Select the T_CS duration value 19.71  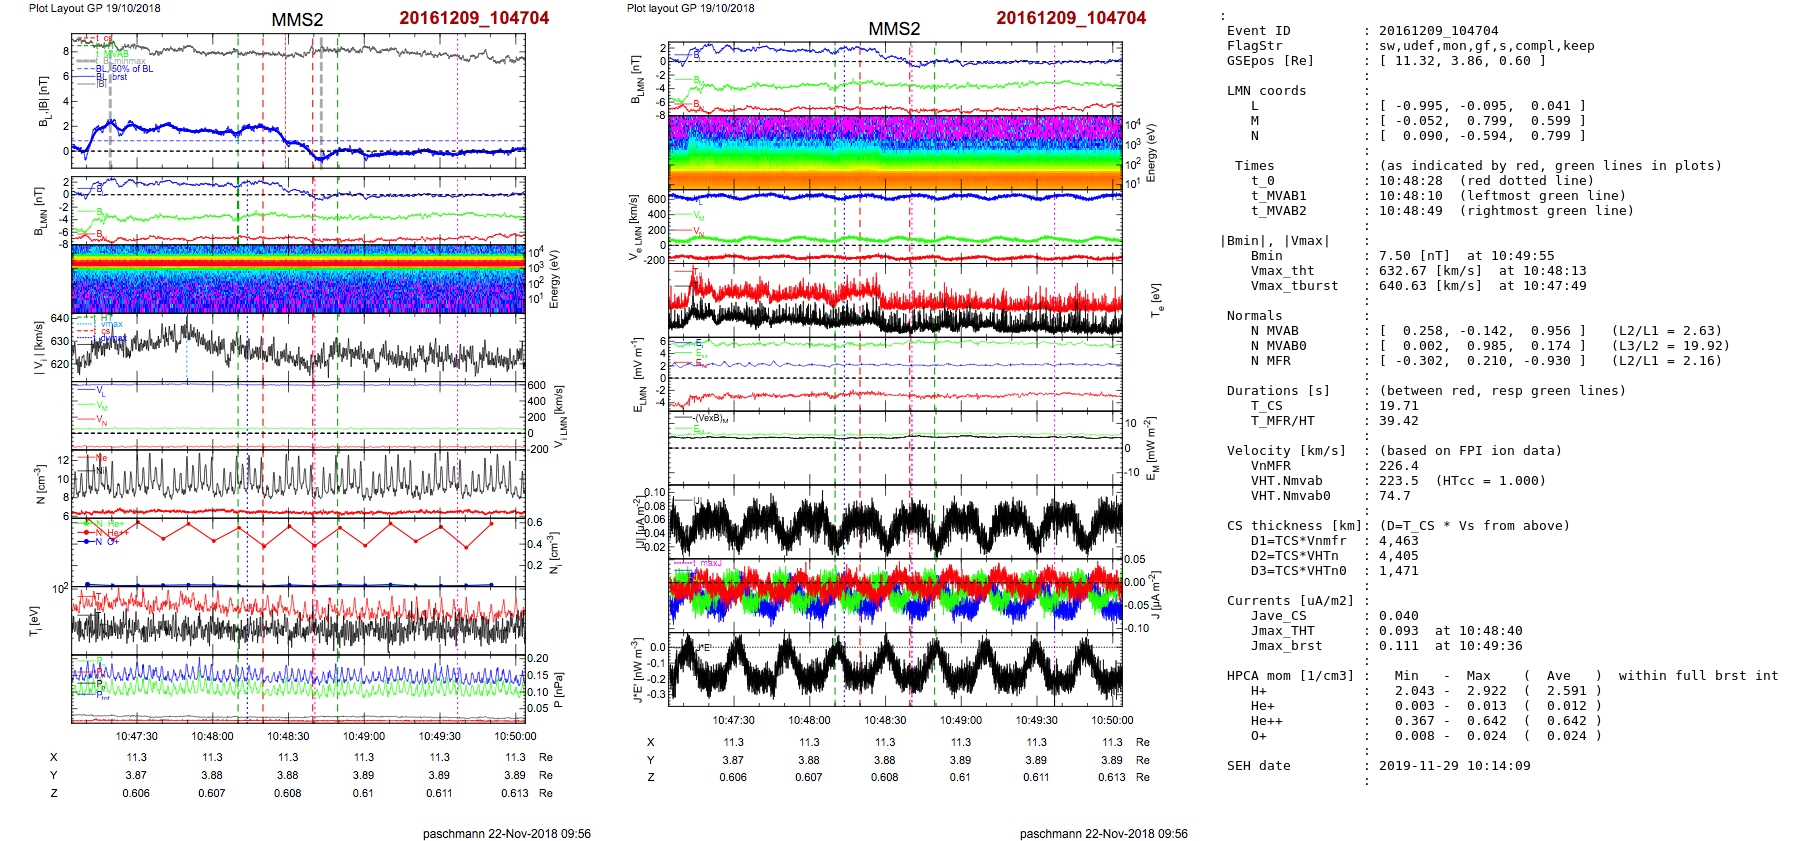[1398, 406]
